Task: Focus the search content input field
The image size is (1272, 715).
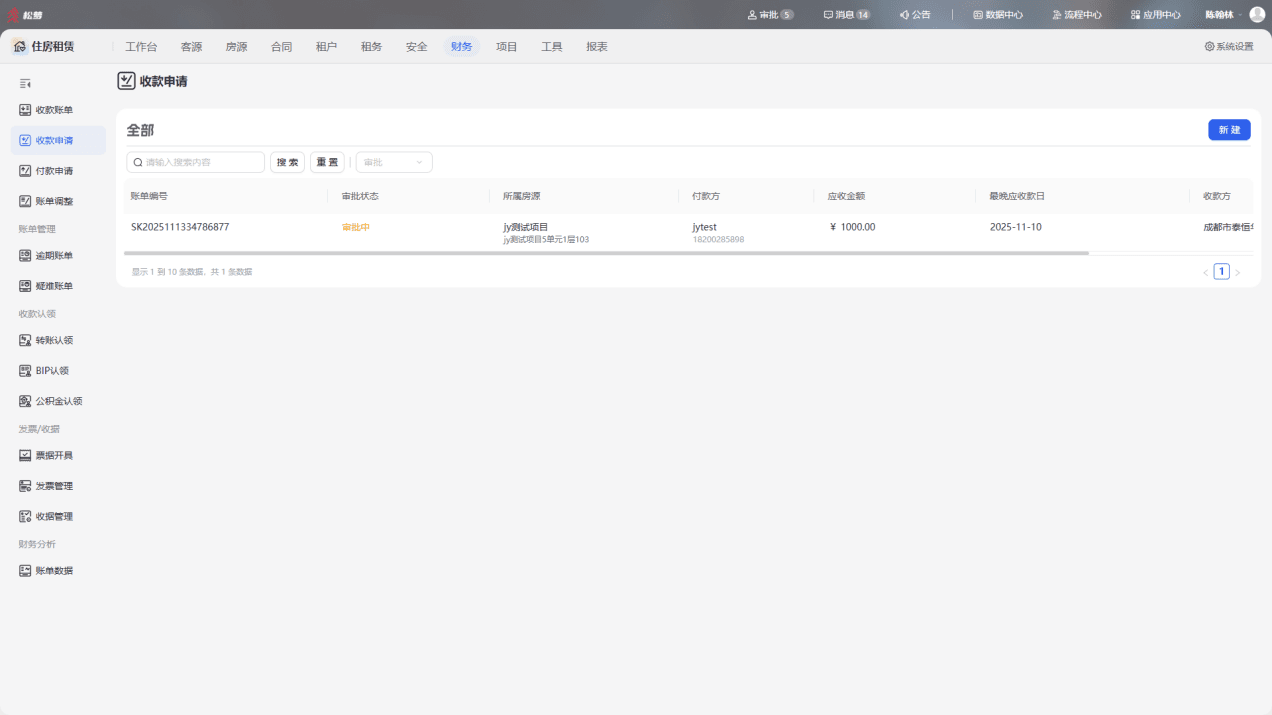Action: pos(196,162)
